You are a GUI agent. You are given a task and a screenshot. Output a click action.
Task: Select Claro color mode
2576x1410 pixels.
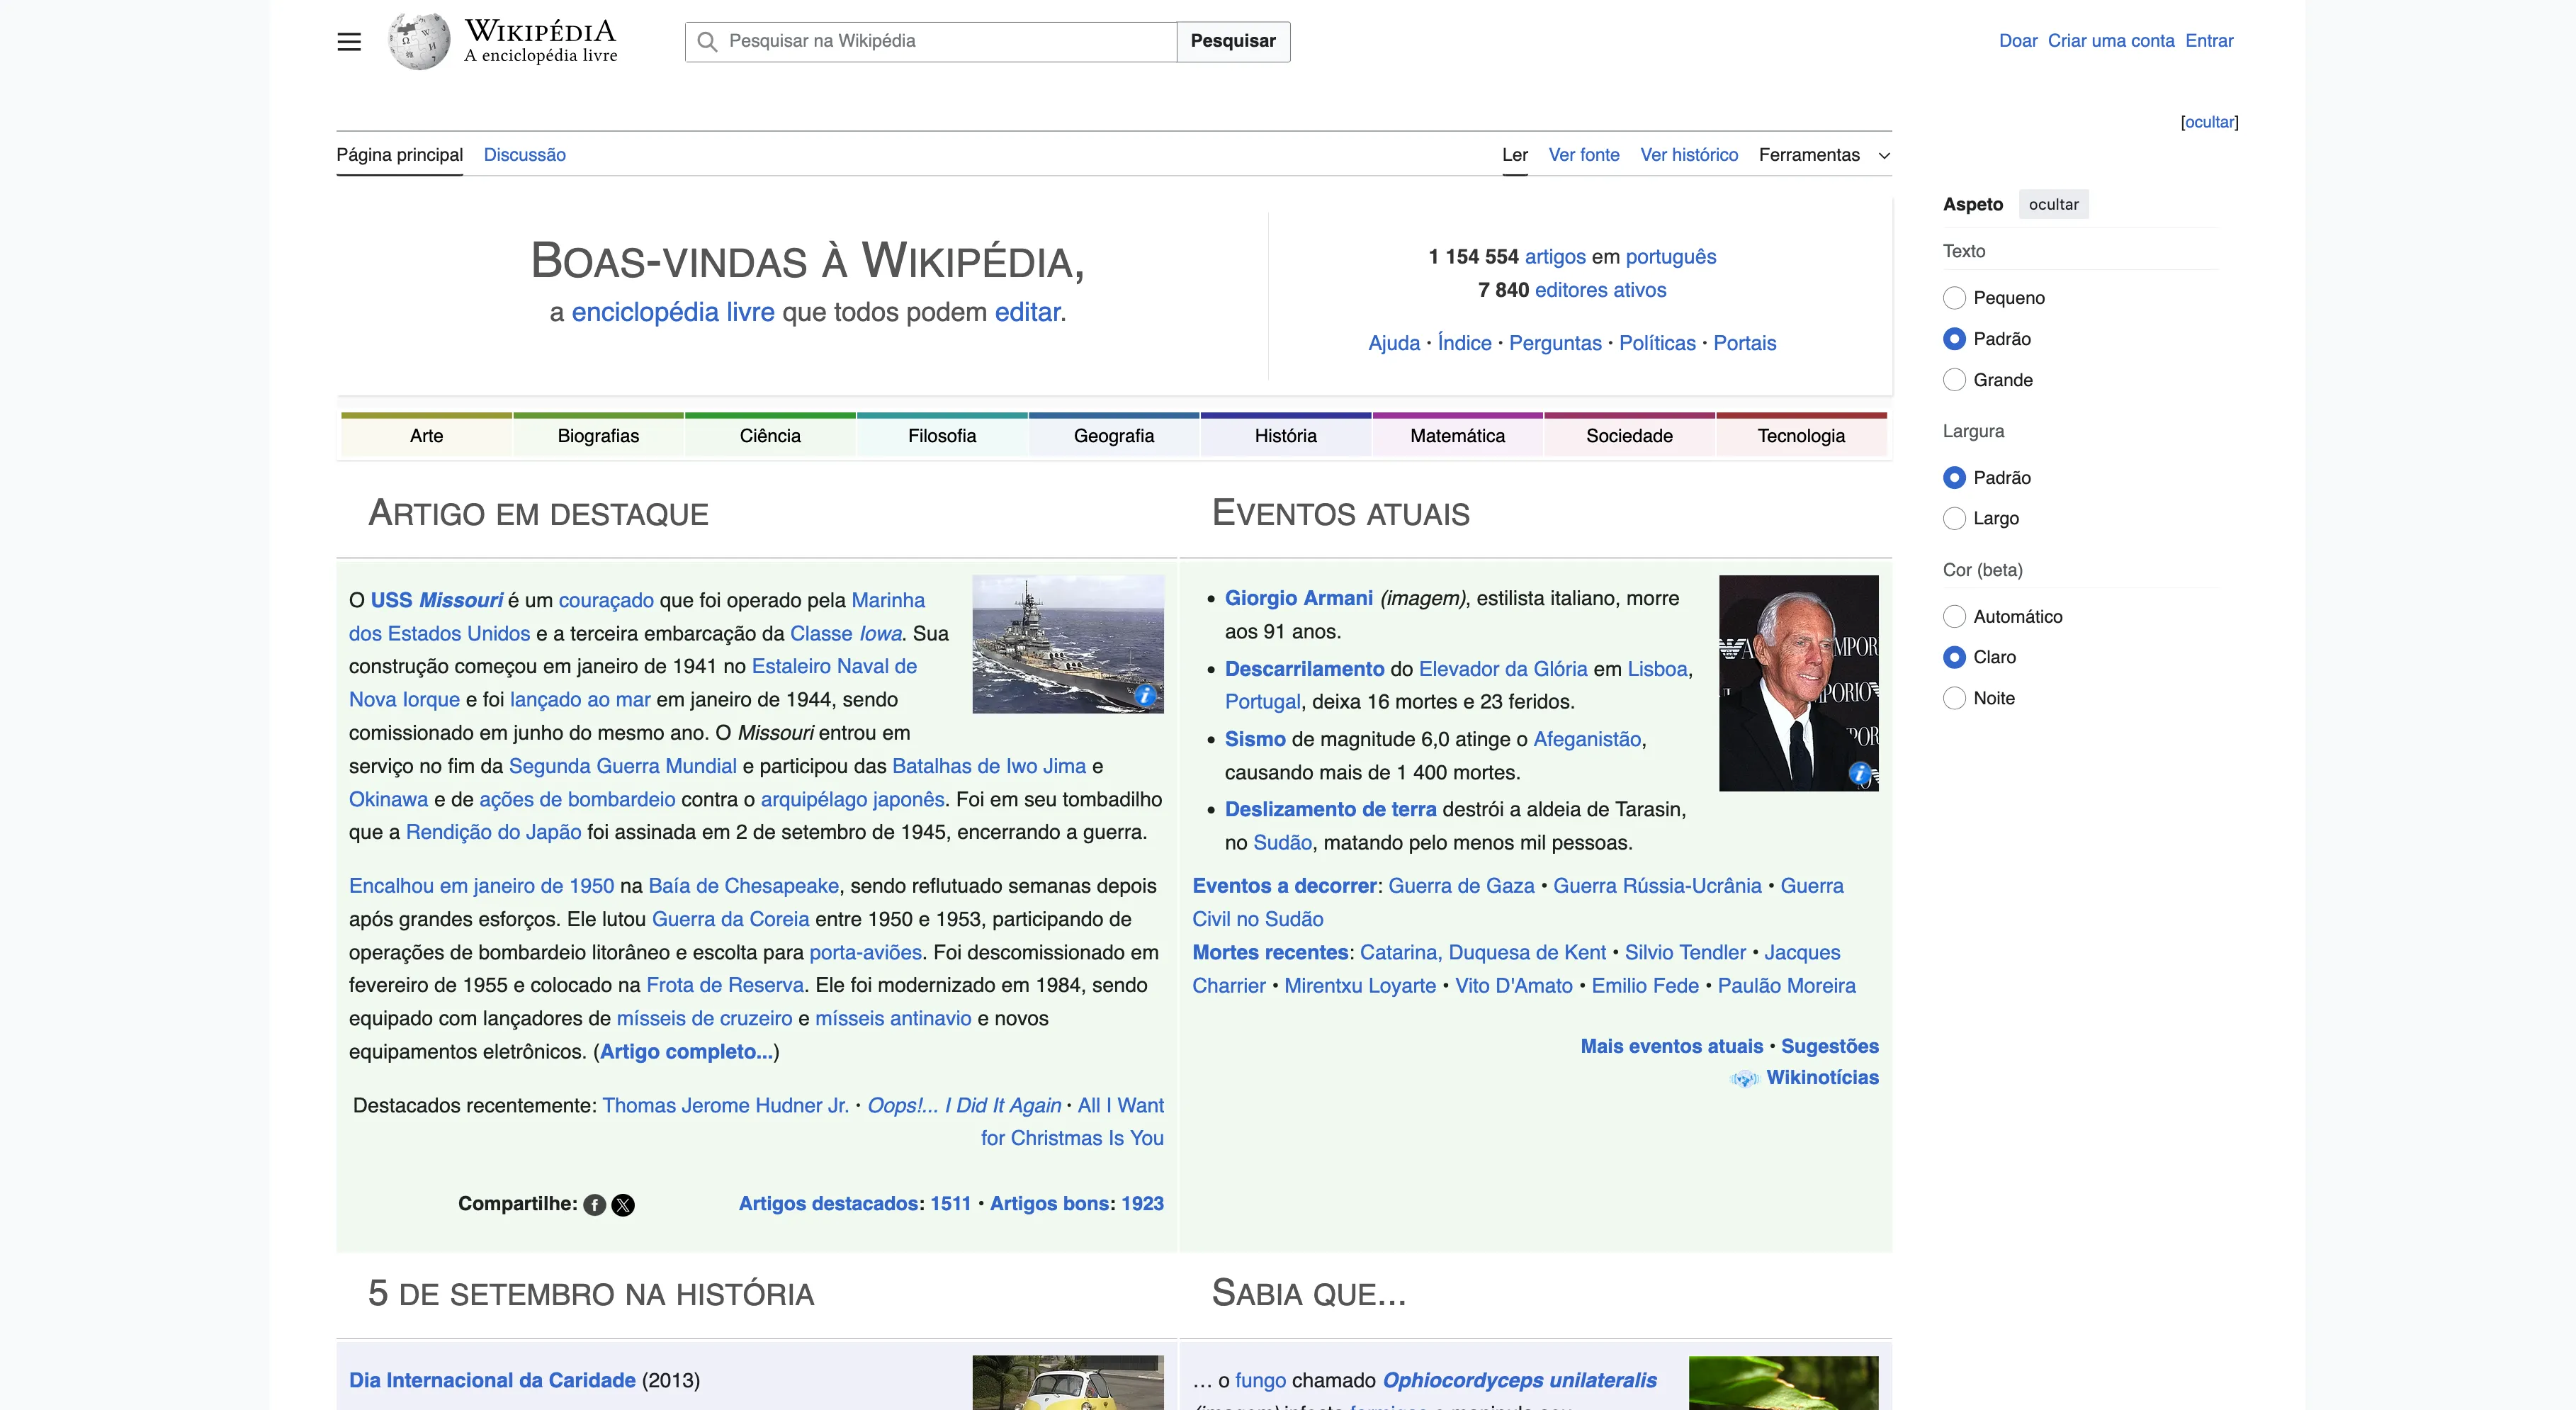[1954, 657]
